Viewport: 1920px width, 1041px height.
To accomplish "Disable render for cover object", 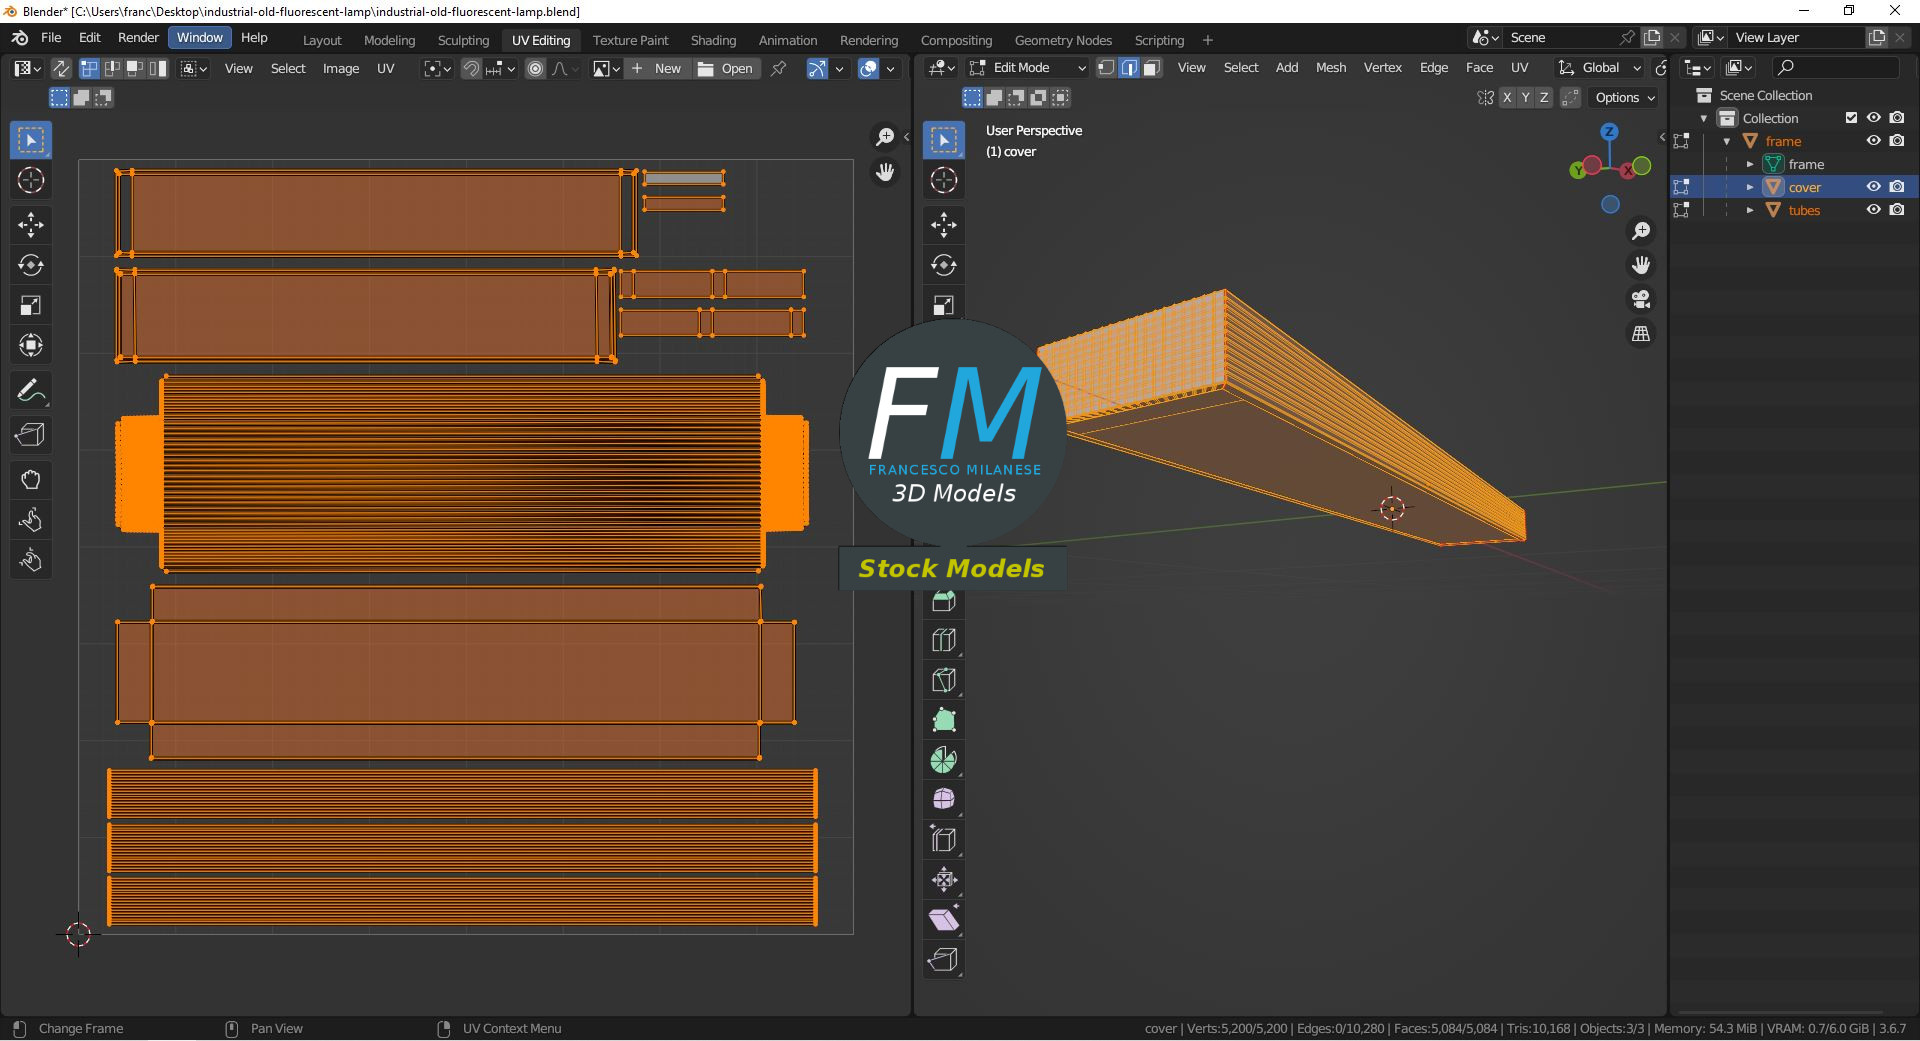I will pyautogui.click(x=1897, y=187).
